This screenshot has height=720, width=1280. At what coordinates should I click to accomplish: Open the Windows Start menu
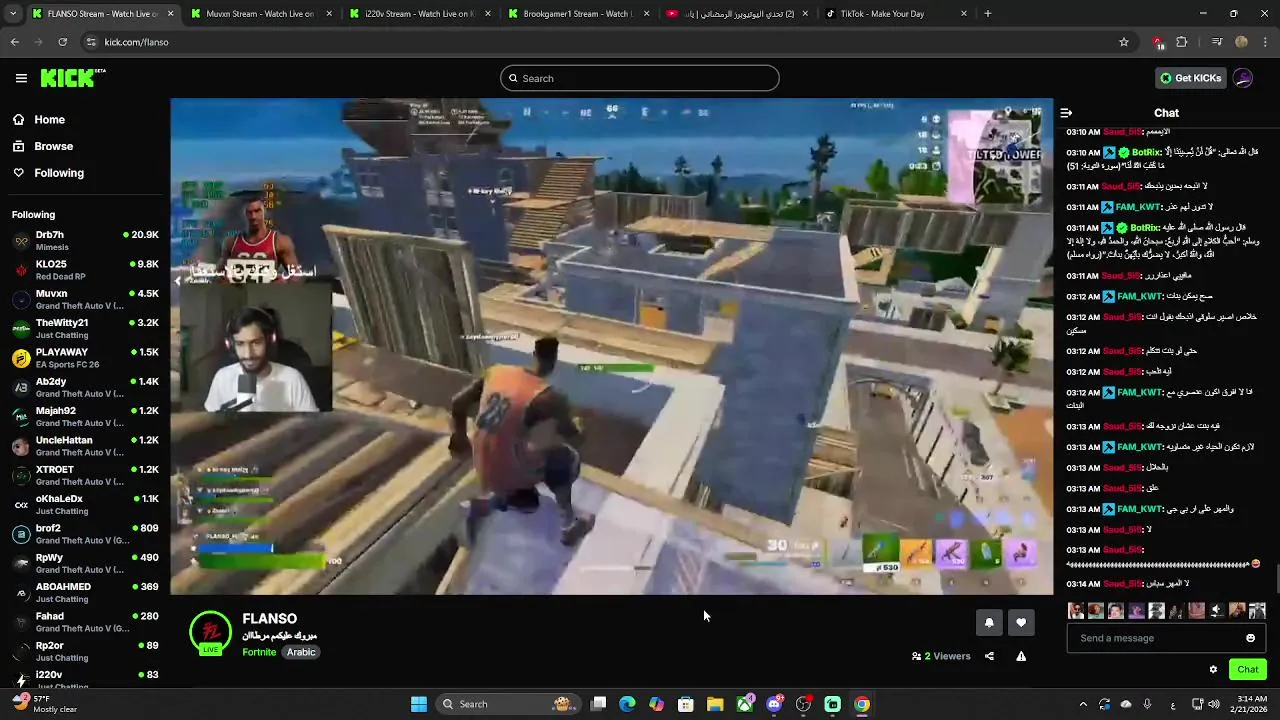coord(418,704)
